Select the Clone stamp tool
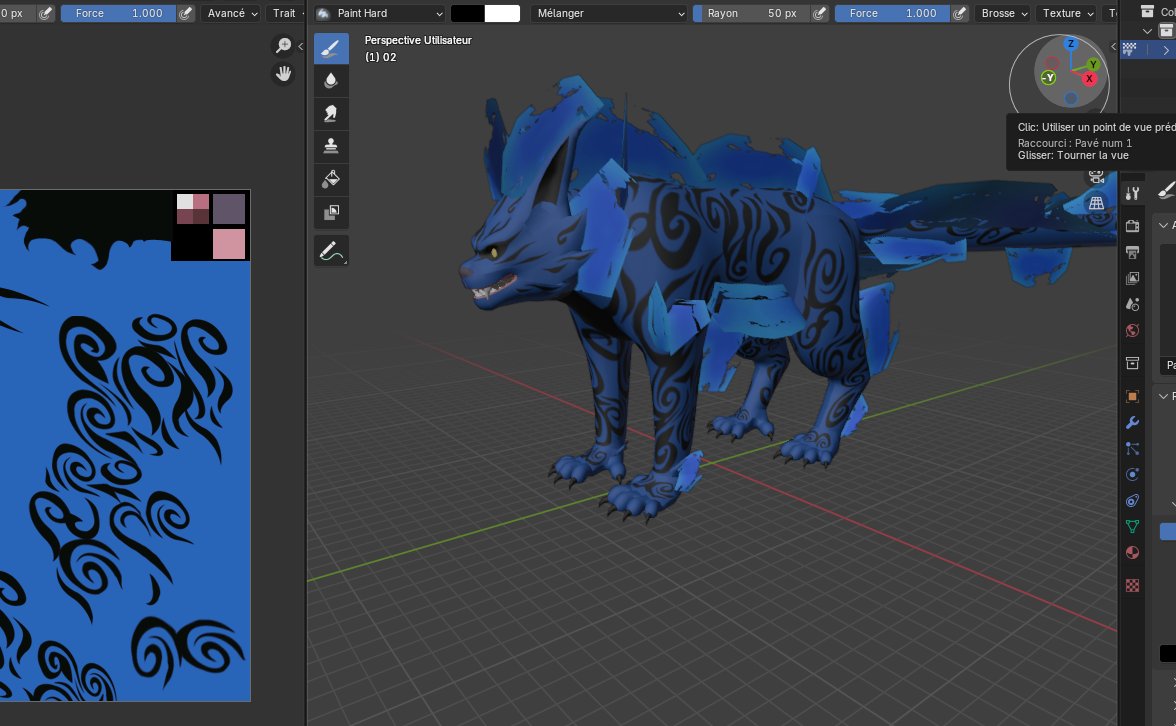 click(331, 146)
